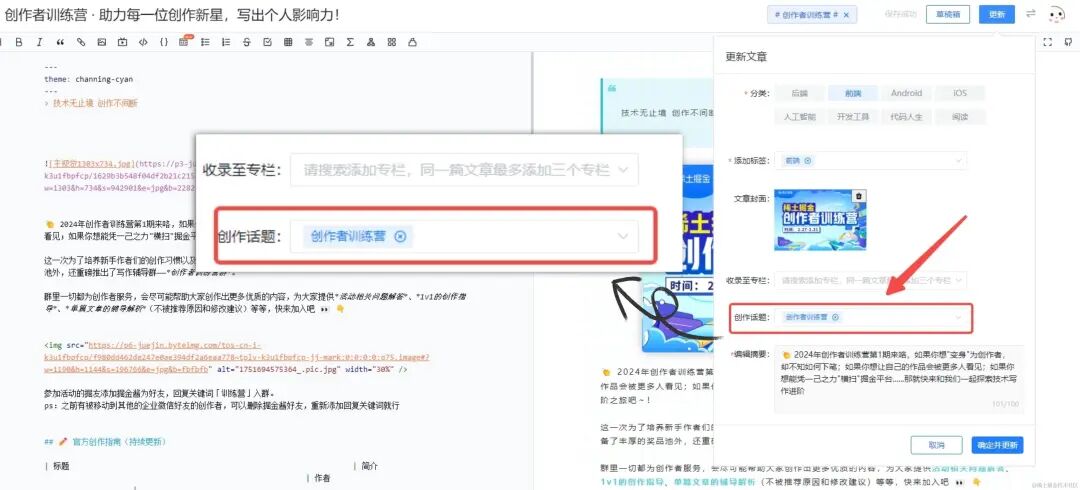Screen dimensions: 1080x490
Task: Select the 阅读 category
Action: [960, 116]
